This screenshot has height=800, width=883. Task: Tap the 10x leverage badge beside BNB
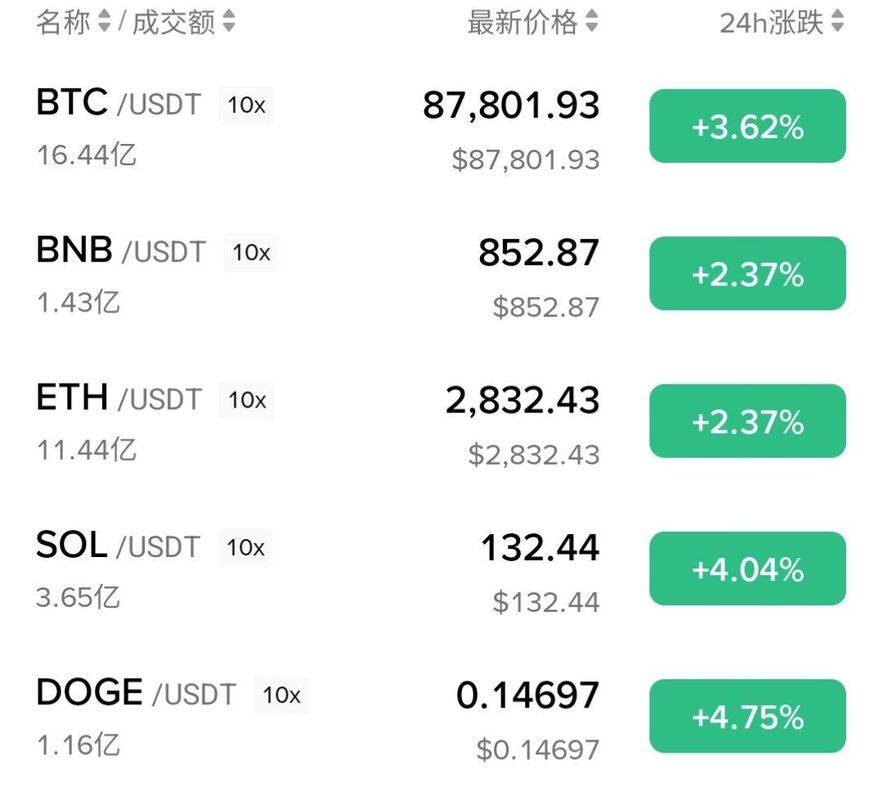coord(251,253)
